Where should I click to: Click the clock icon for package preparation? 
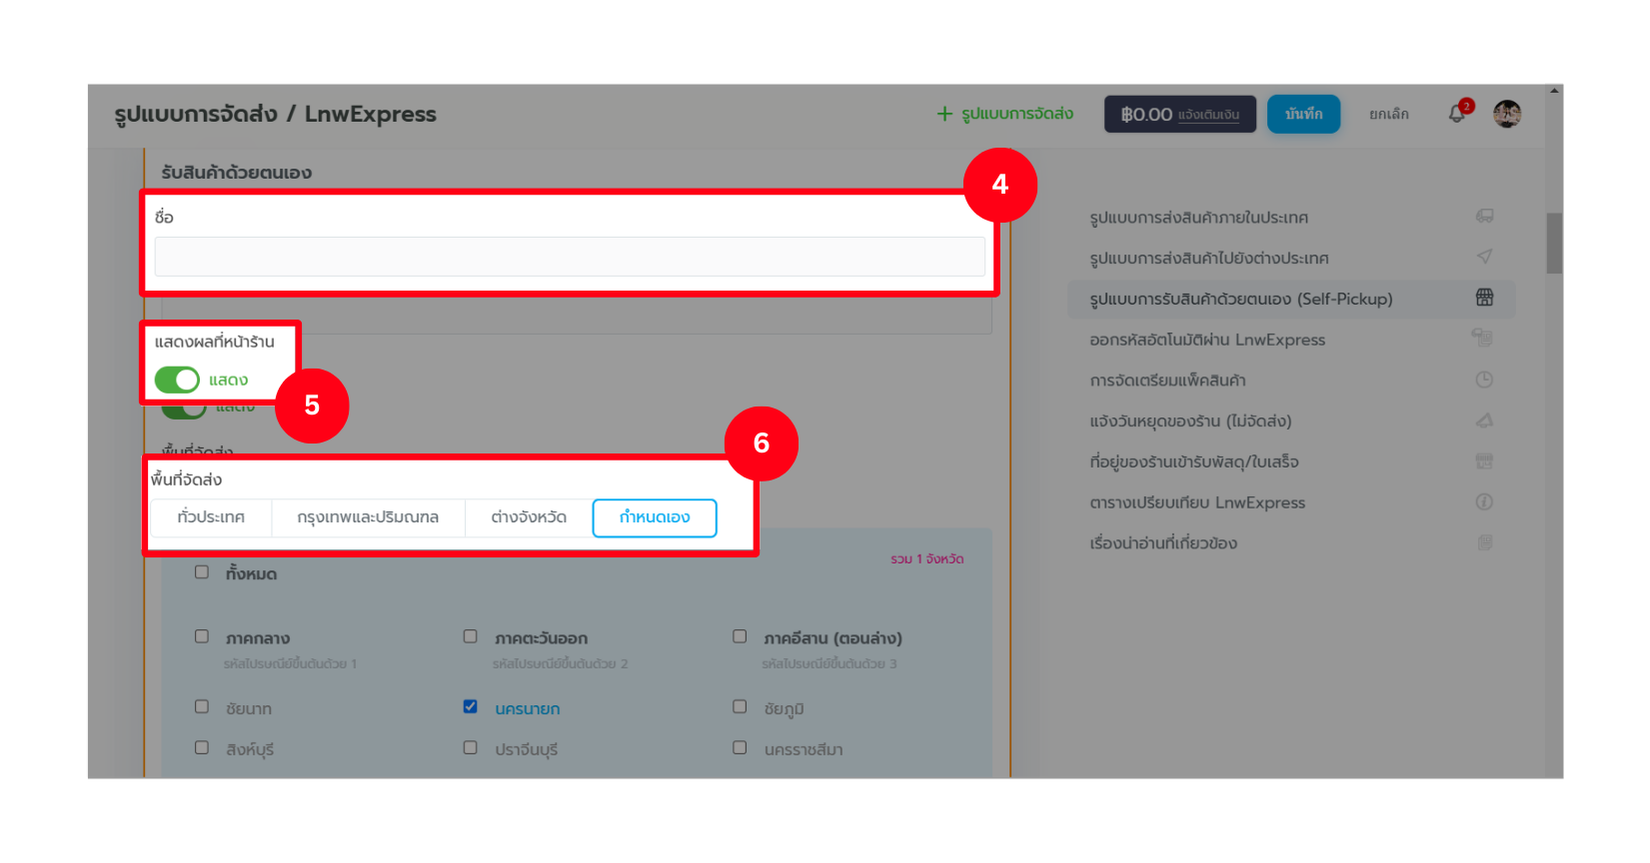tap(1485, 380)
